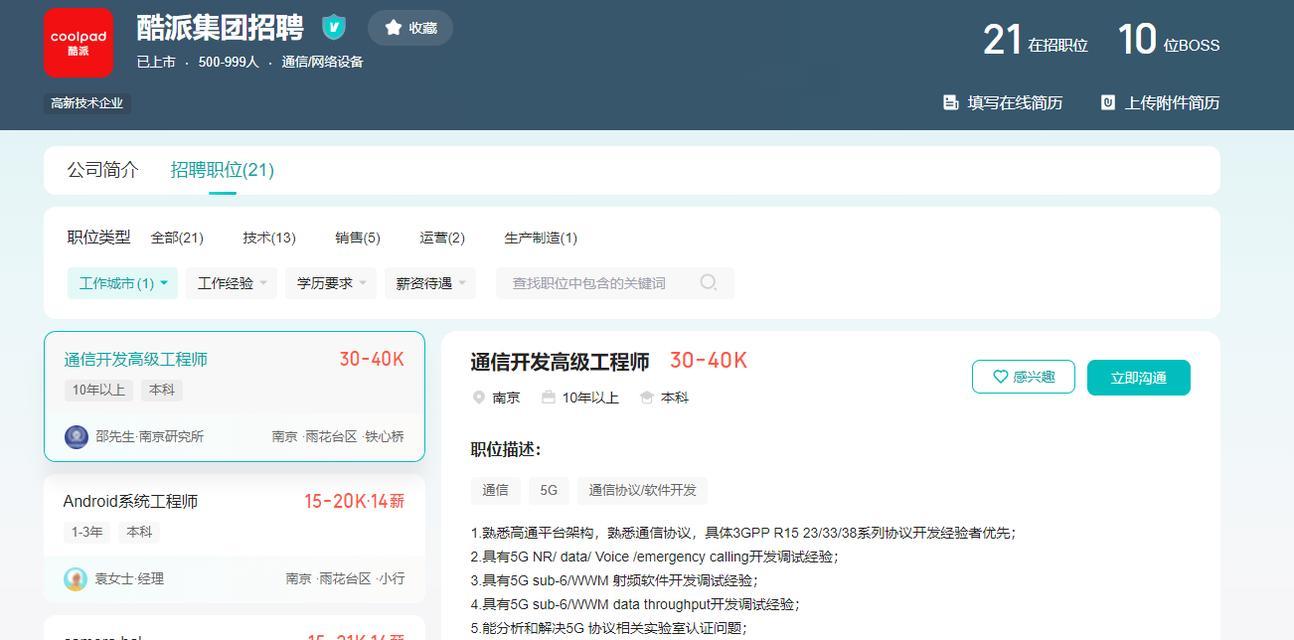The height and width of the screenshot is (640, 1294).
Task: Click the 酷派集团招聘 company title
Action: point(220,28)
